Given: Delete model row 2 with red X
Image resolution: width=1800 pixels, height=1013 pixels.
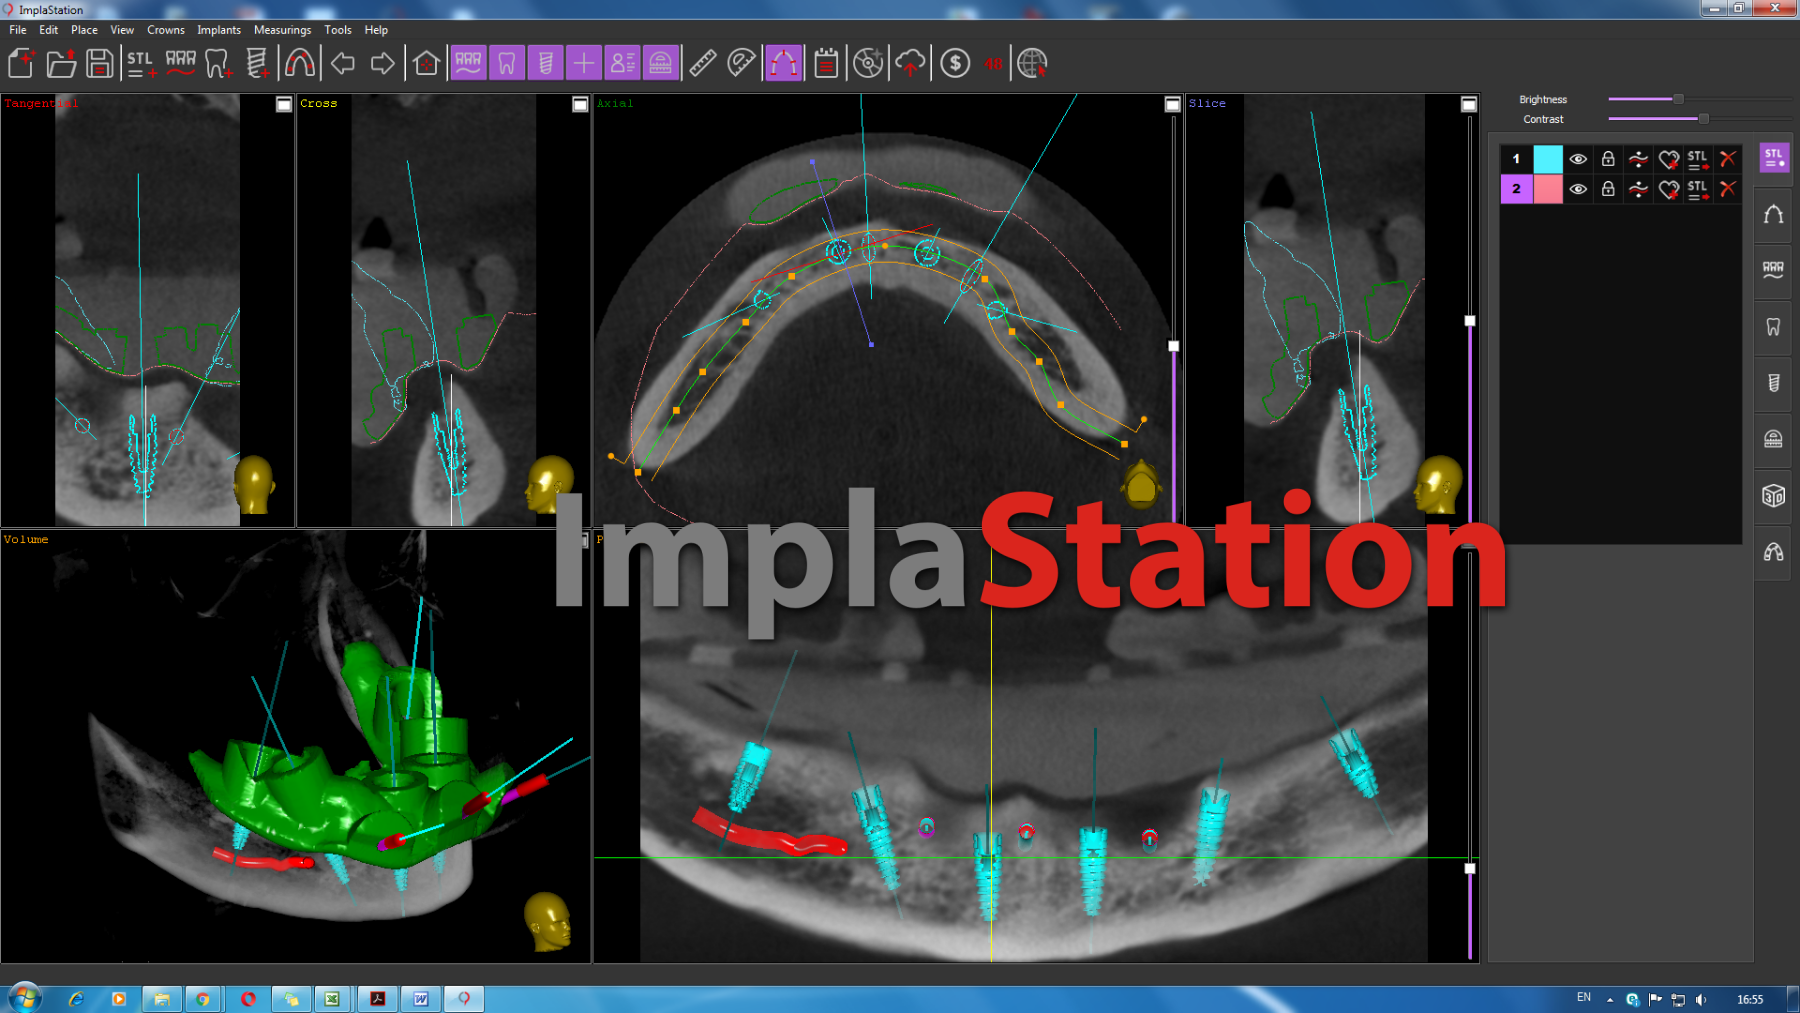Looking at the screenshot, I should click(x=1728, y=189).
